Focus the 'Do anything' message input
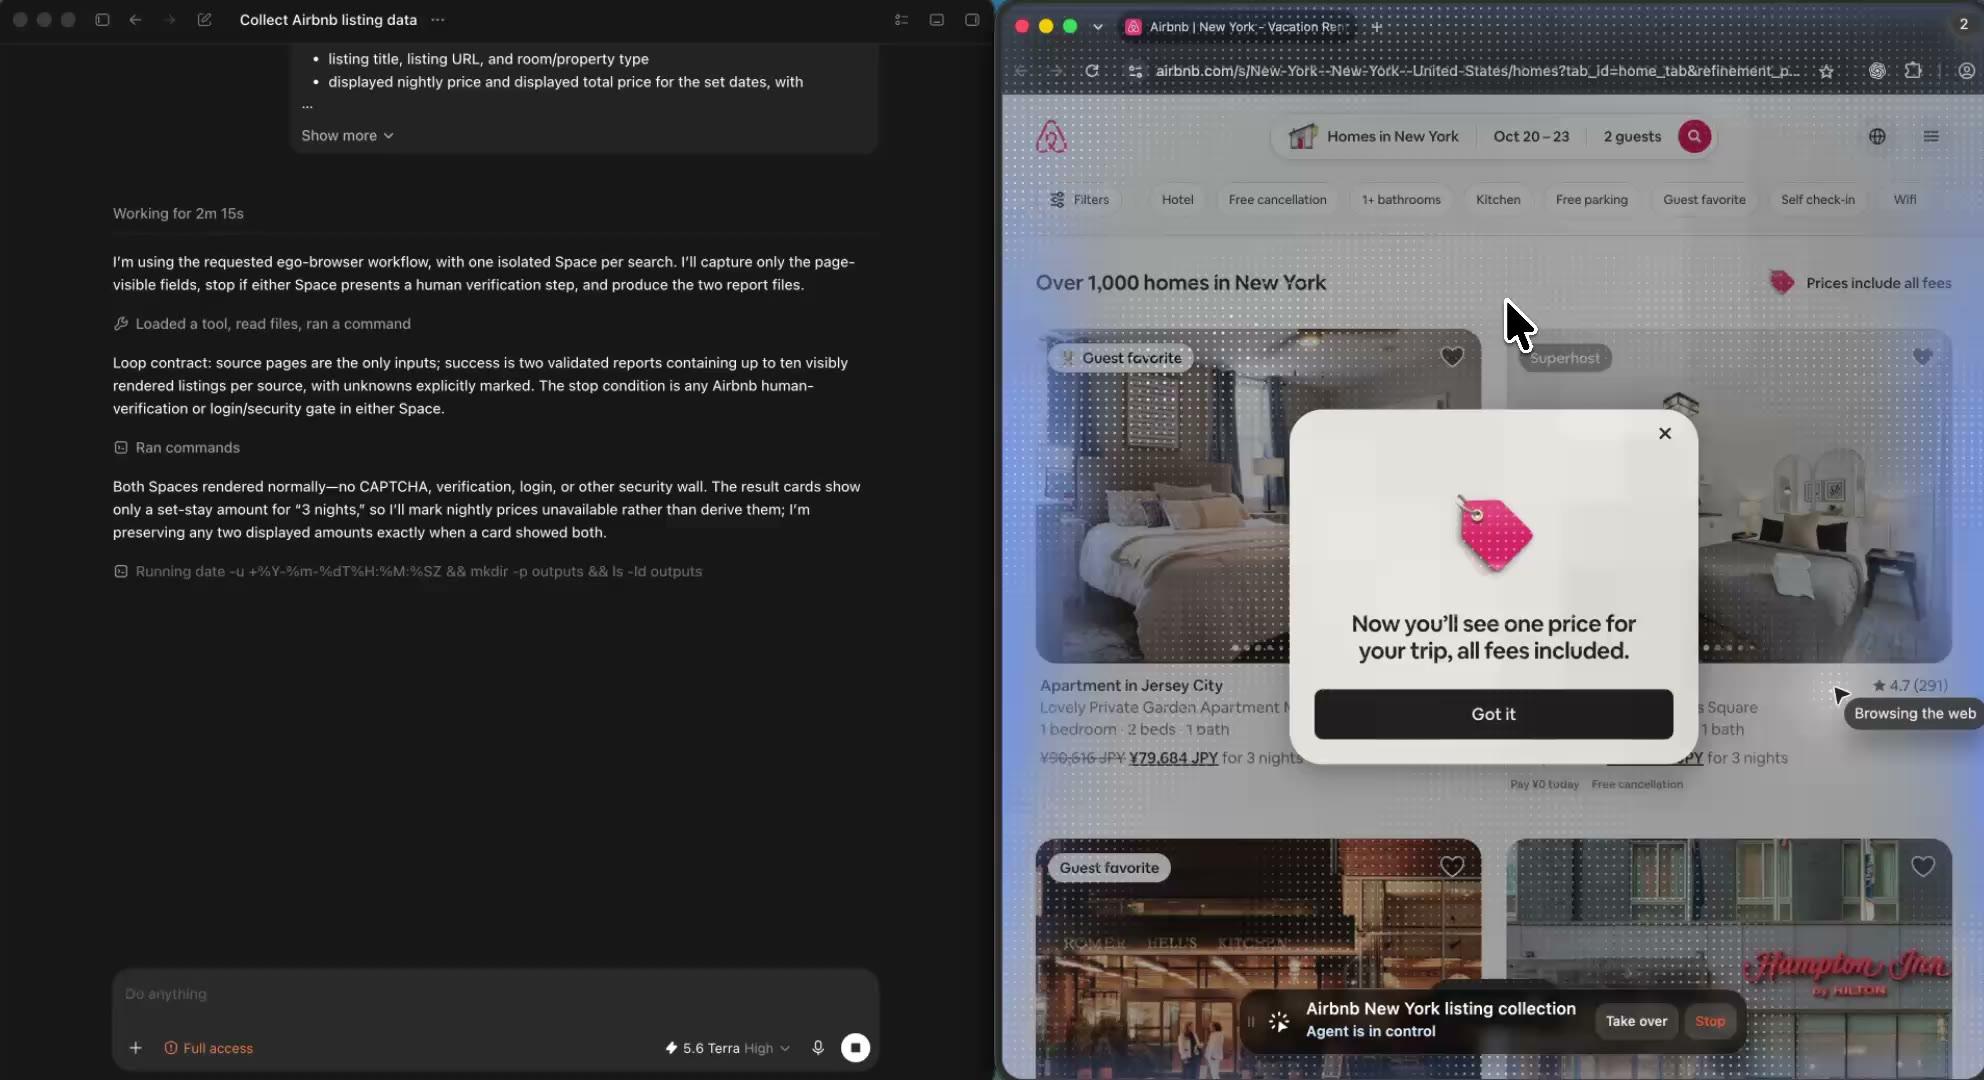1984x1080 pixels. point(495,994)
